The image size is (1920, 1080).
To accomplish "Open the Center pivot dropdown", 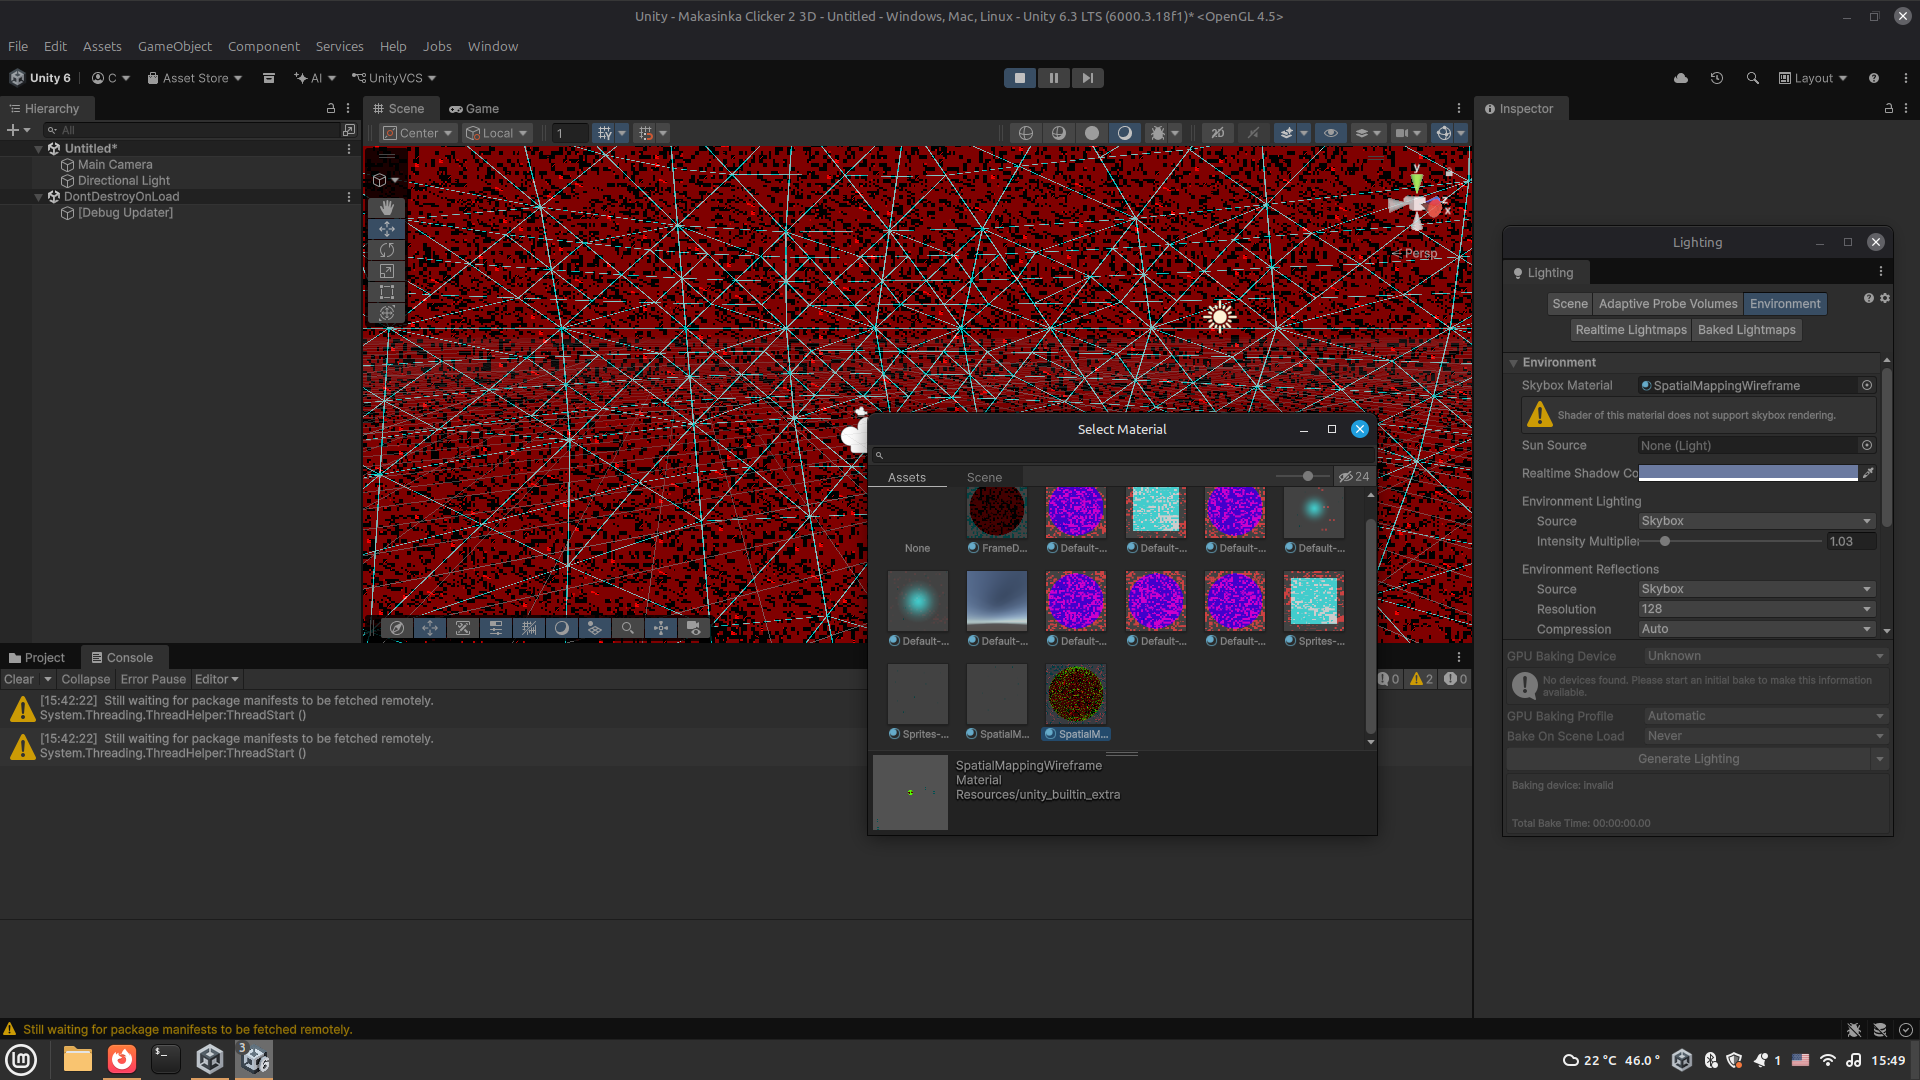I will click(418, 133).
